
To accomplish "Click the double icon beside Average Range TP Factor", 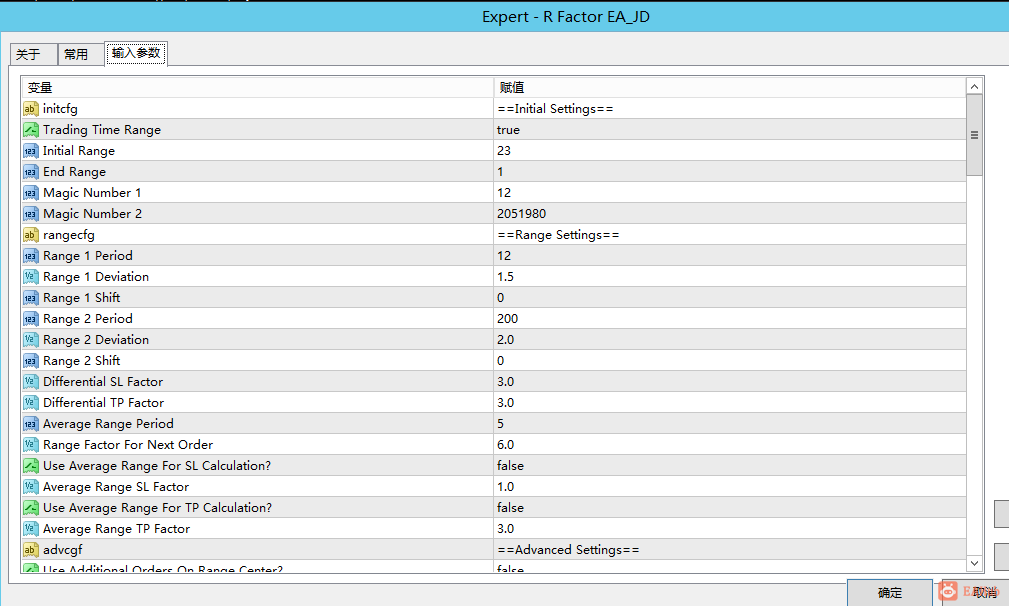I will 30,529.
